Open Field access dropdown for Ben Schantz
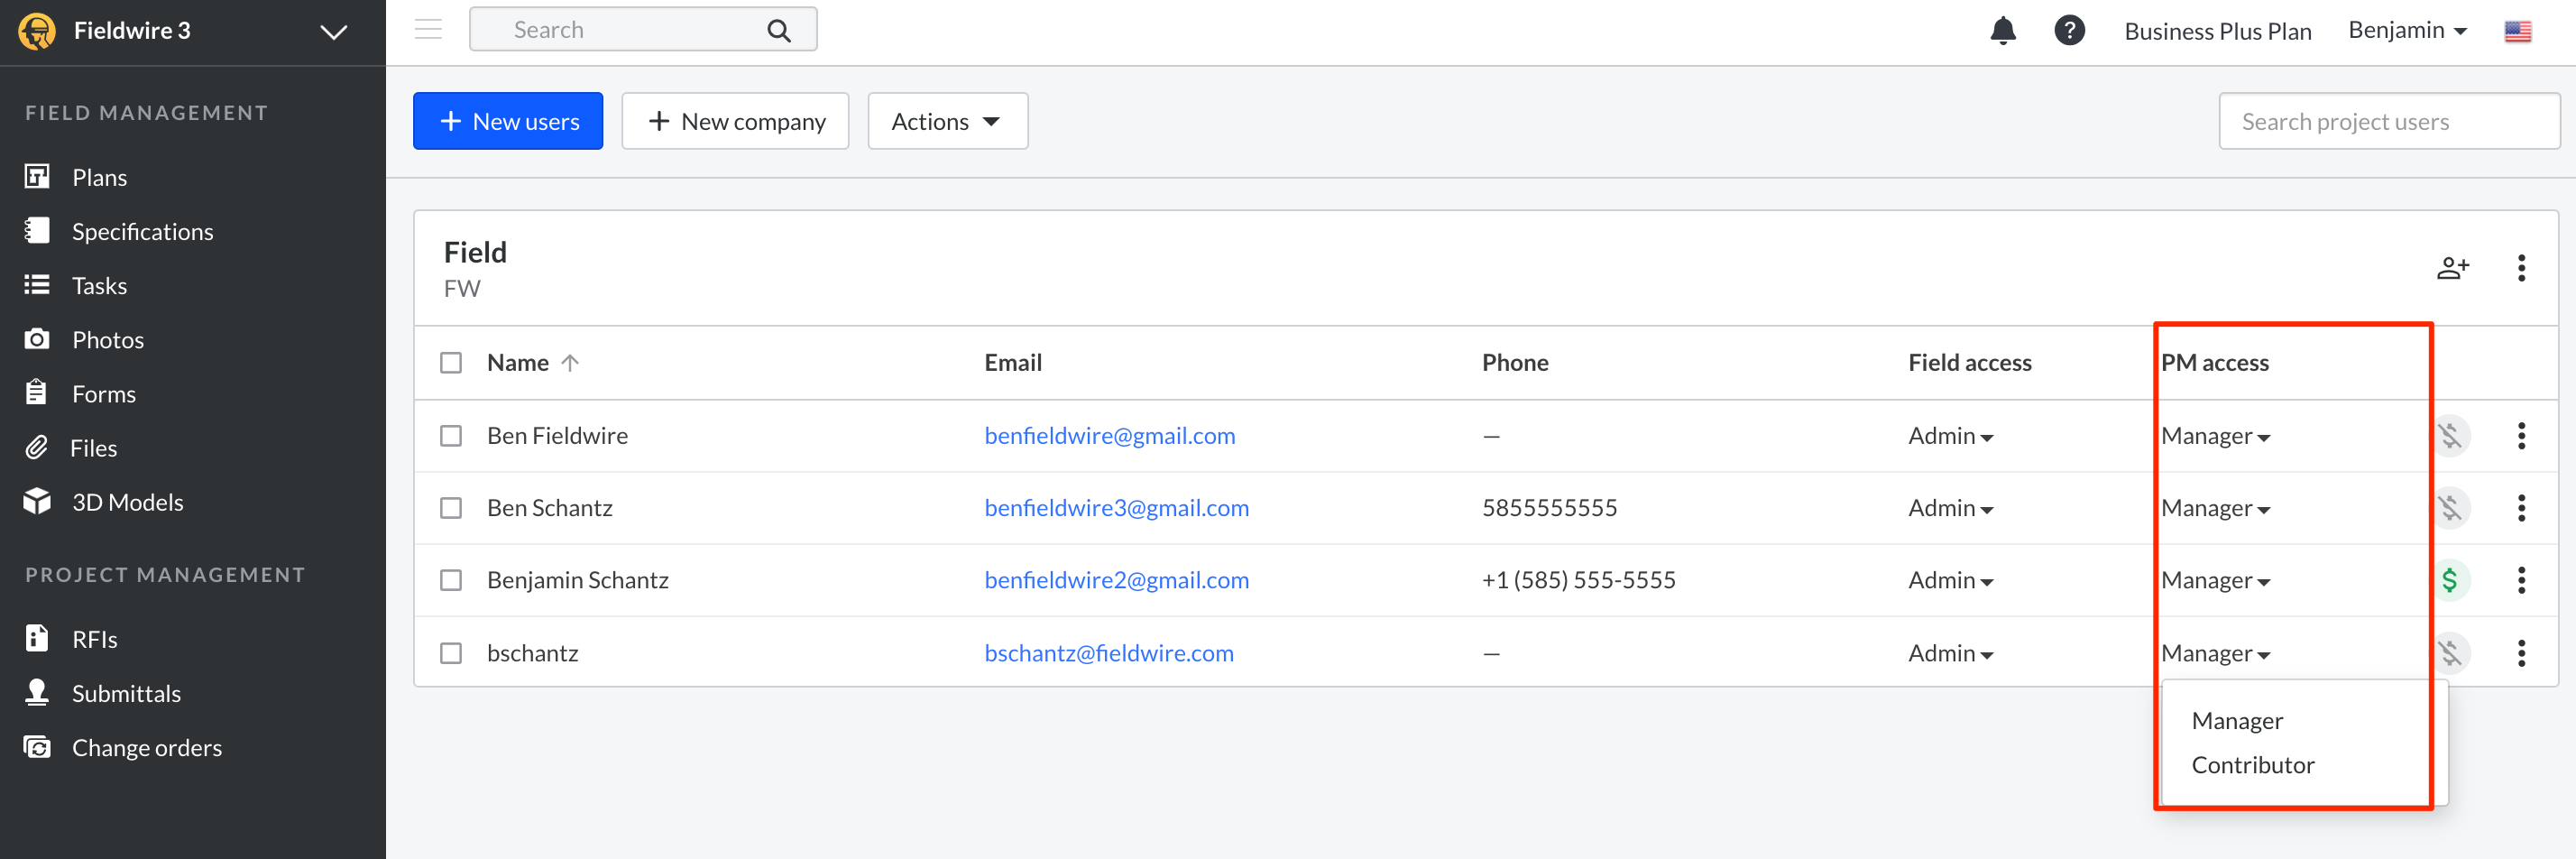This screenshot has height=859, width=2576. [x=1950, y=508]
